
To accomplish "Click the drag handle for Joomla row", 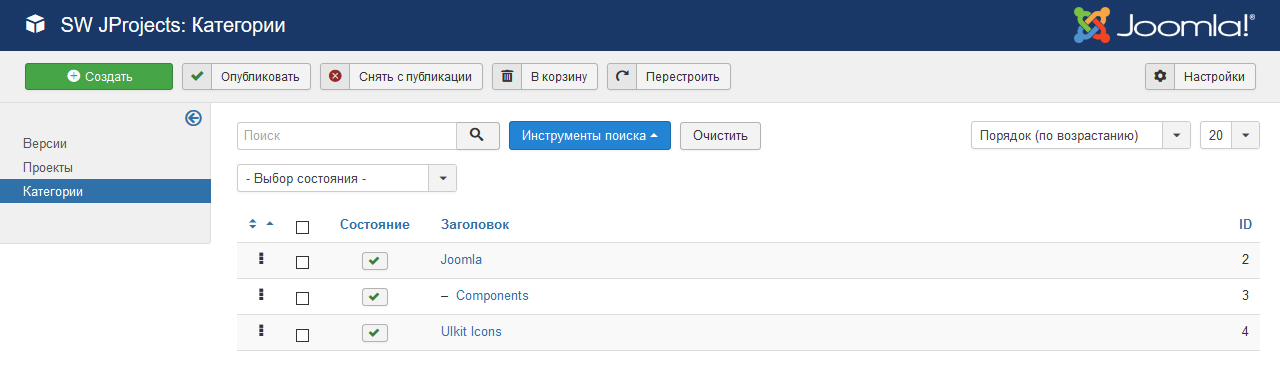I will click(x=261, y=259).
